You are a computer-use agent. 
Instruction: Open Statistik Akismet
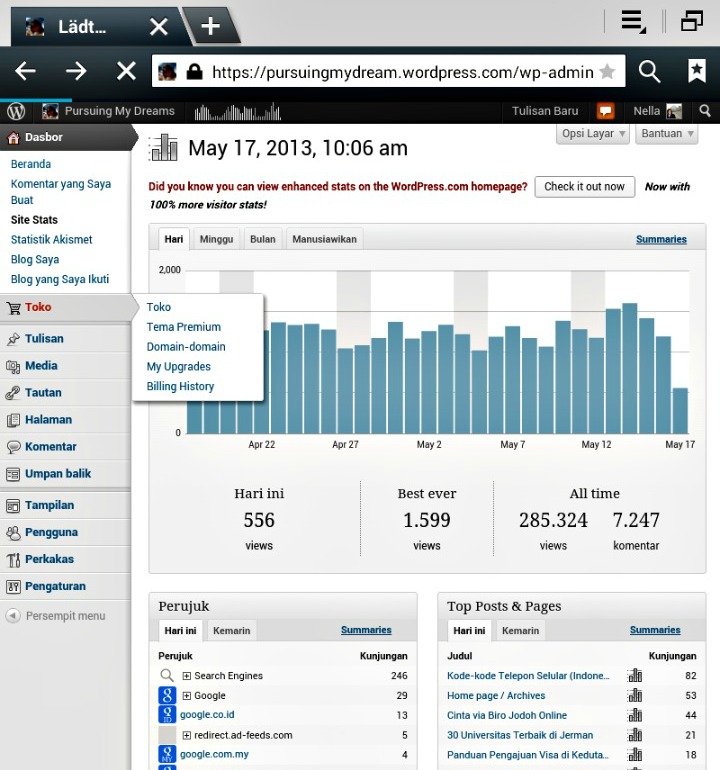[52, 240]
